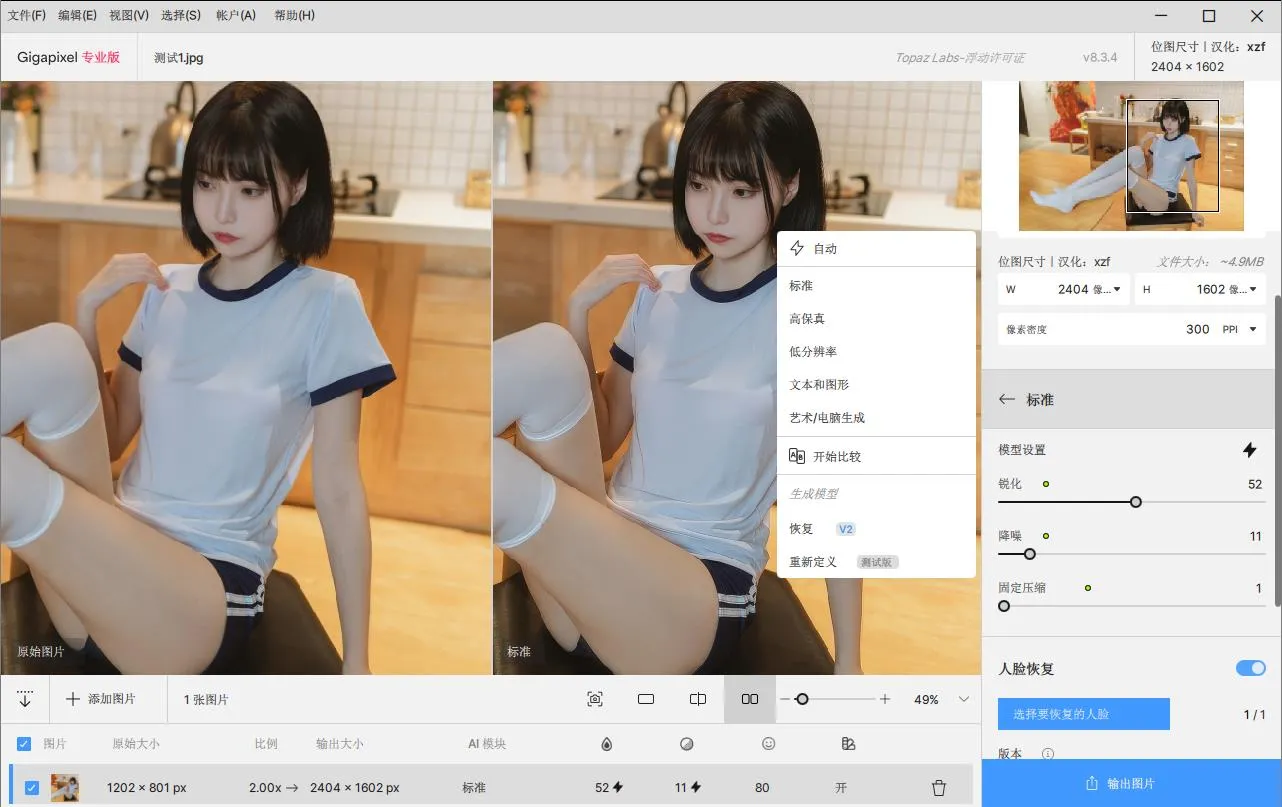Open the width unit dropdown
Screen dimensions: 1282x807
coord(1116,289)
